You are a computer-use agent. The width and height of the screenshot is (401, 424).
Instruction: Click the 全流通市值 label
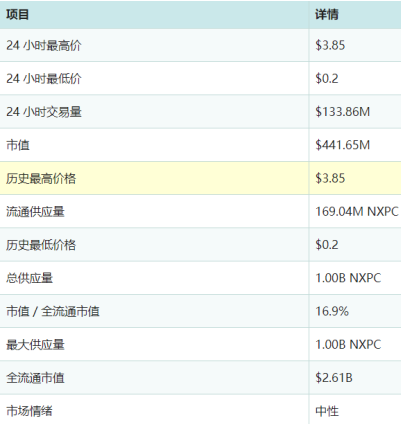[35, 378]
